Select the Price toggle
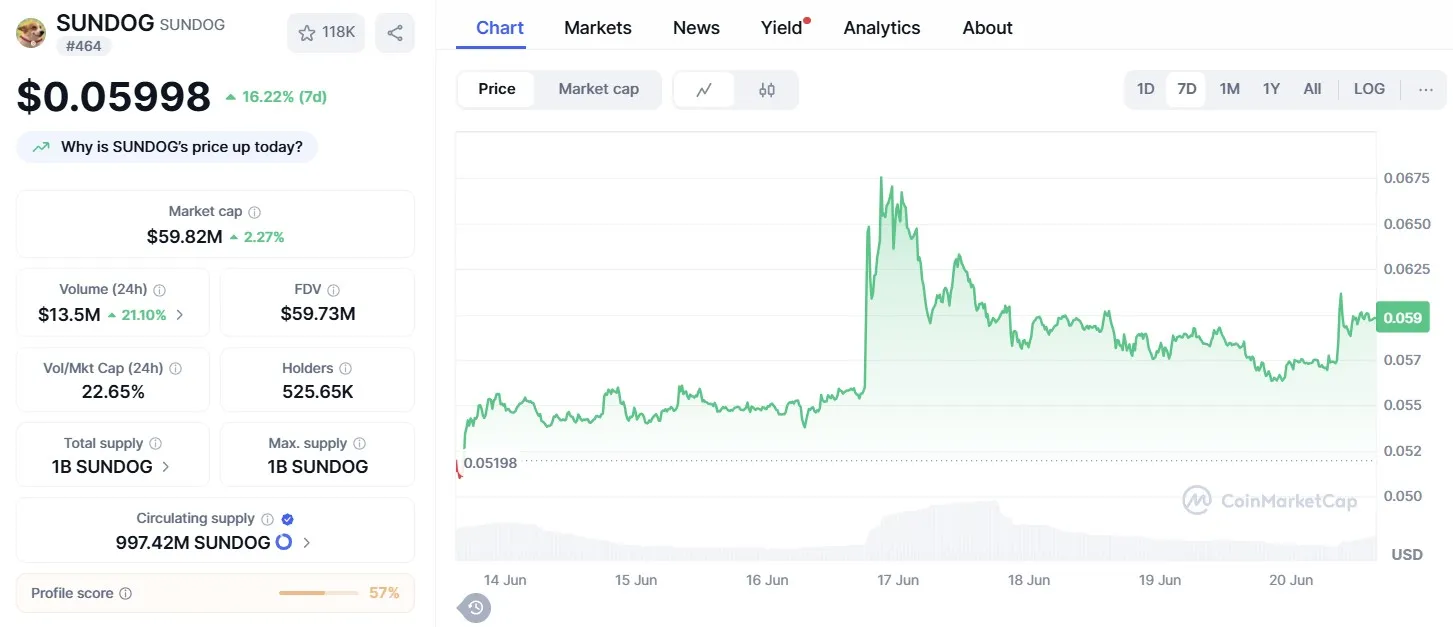The width and height of the screenshot is (1453, 627). coord(497,89)
